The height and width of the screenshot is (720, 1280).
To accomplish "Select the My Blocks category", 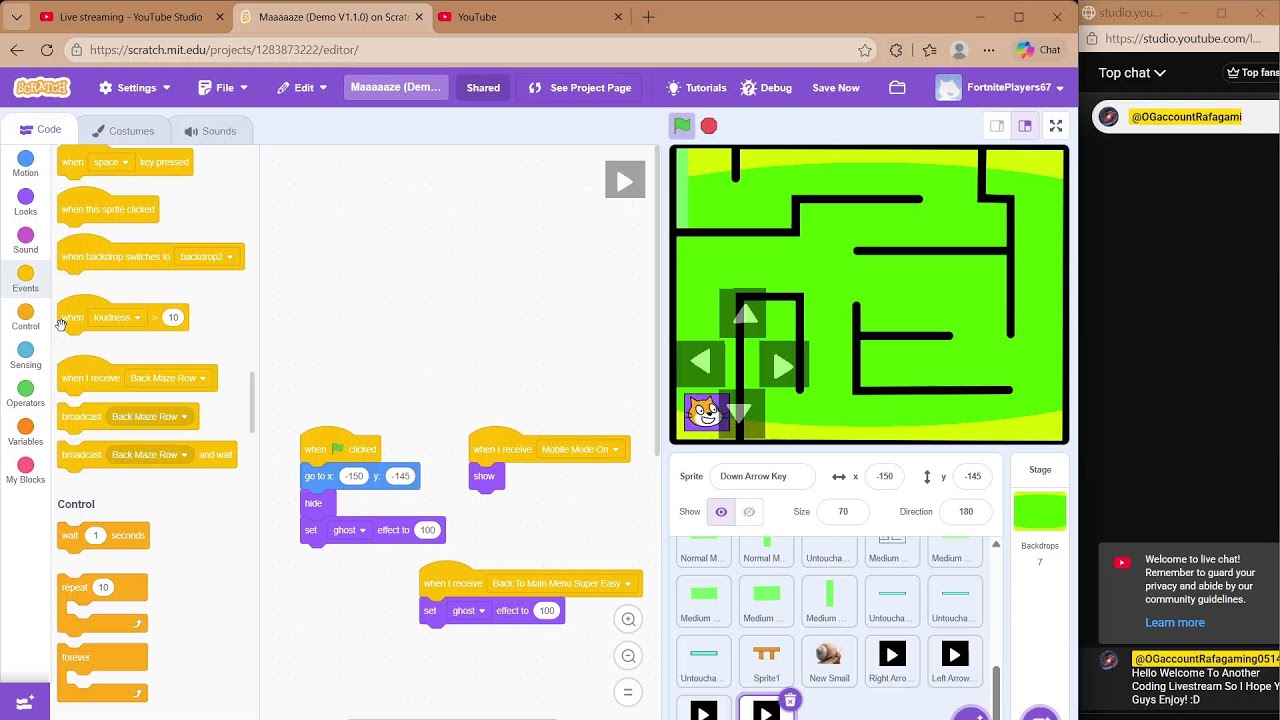I will (26, 471).
